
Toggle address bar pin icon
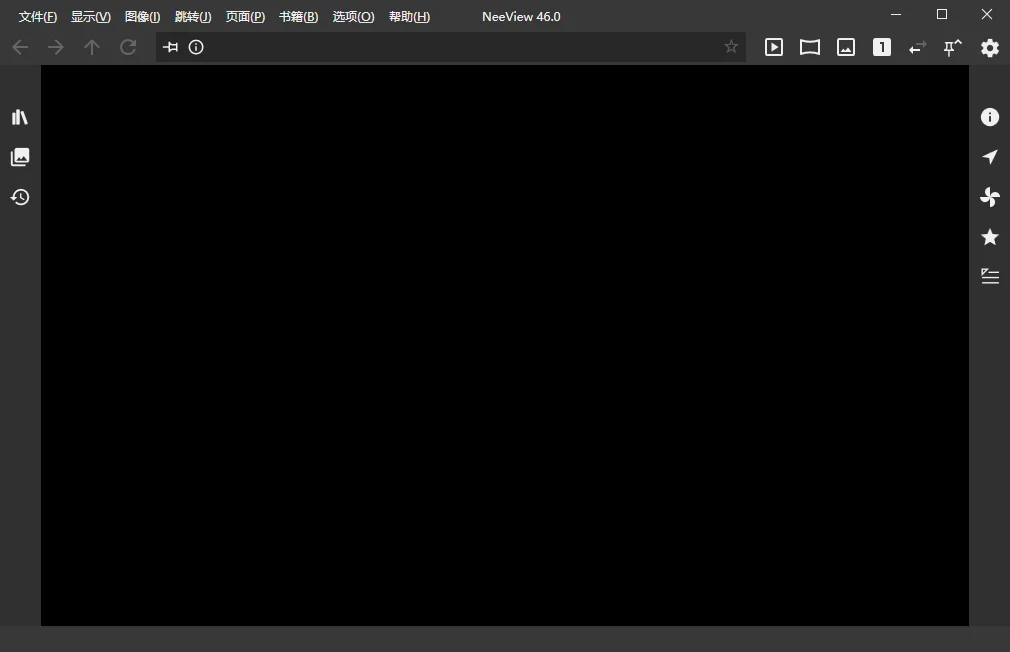point(171,47)
